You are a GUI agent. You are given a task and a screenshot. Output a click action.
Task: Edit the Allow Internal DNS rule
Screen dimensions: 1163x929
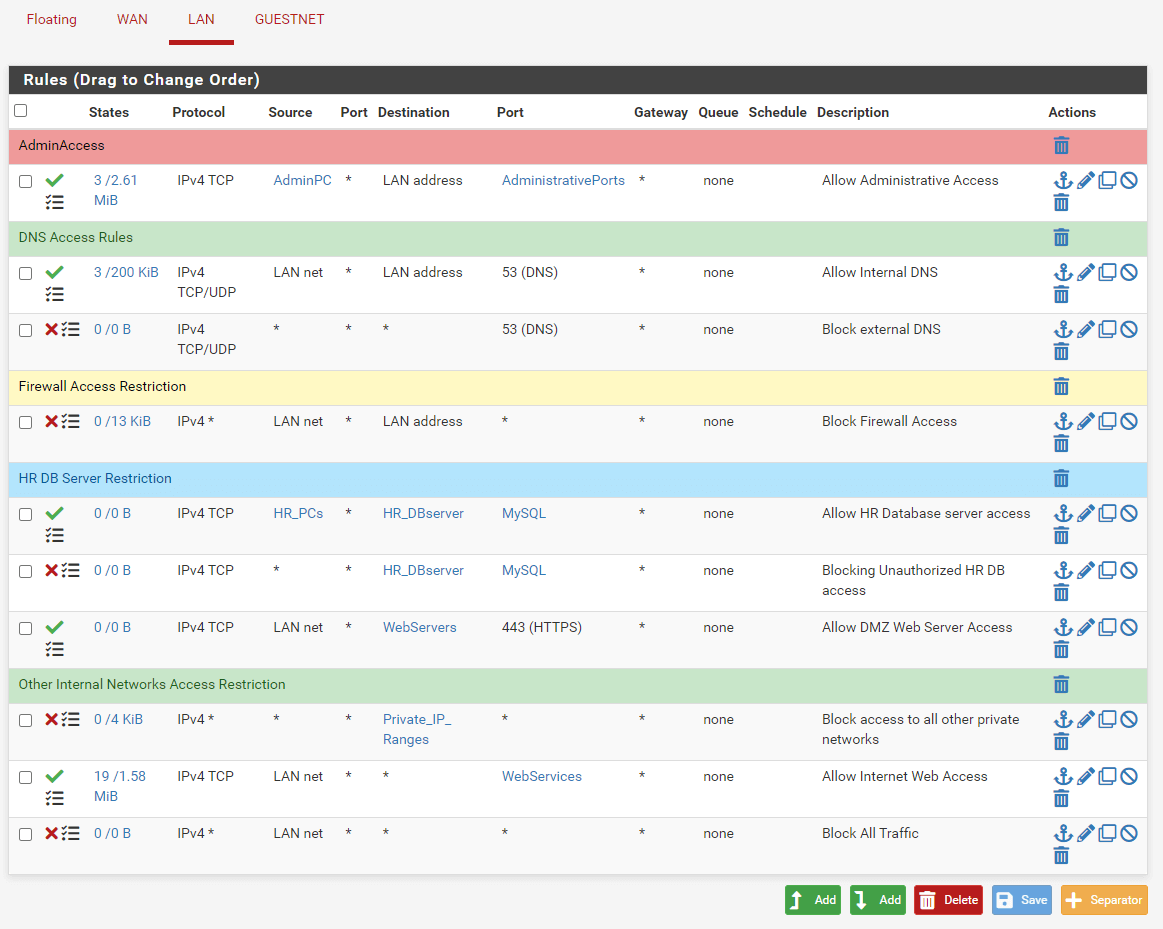[x=1086, y=272]
